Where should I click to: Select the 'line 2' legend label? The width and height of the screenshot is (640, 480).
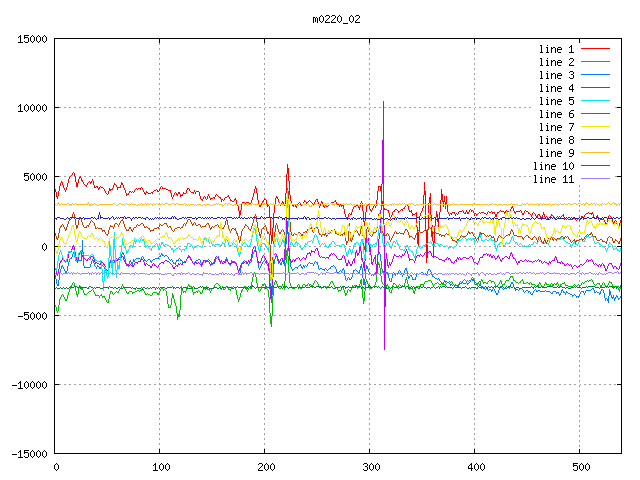click(x=556, y=62)
